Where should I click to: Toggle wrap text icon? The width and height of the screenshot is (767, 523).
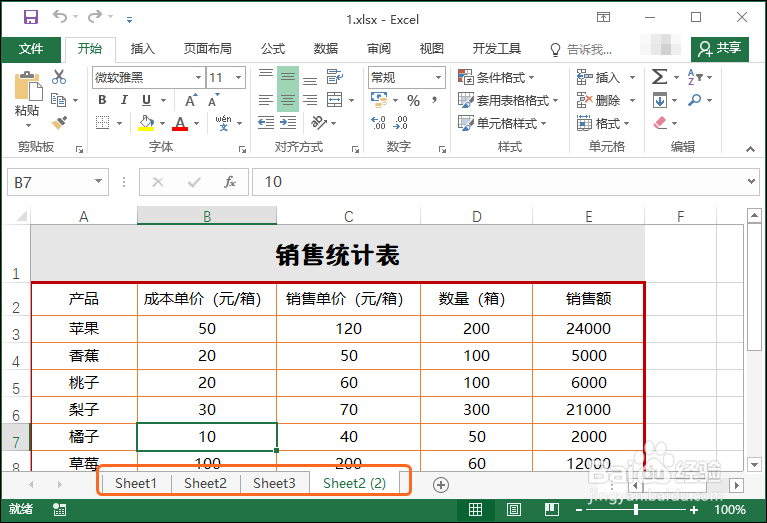coord(335,76)
